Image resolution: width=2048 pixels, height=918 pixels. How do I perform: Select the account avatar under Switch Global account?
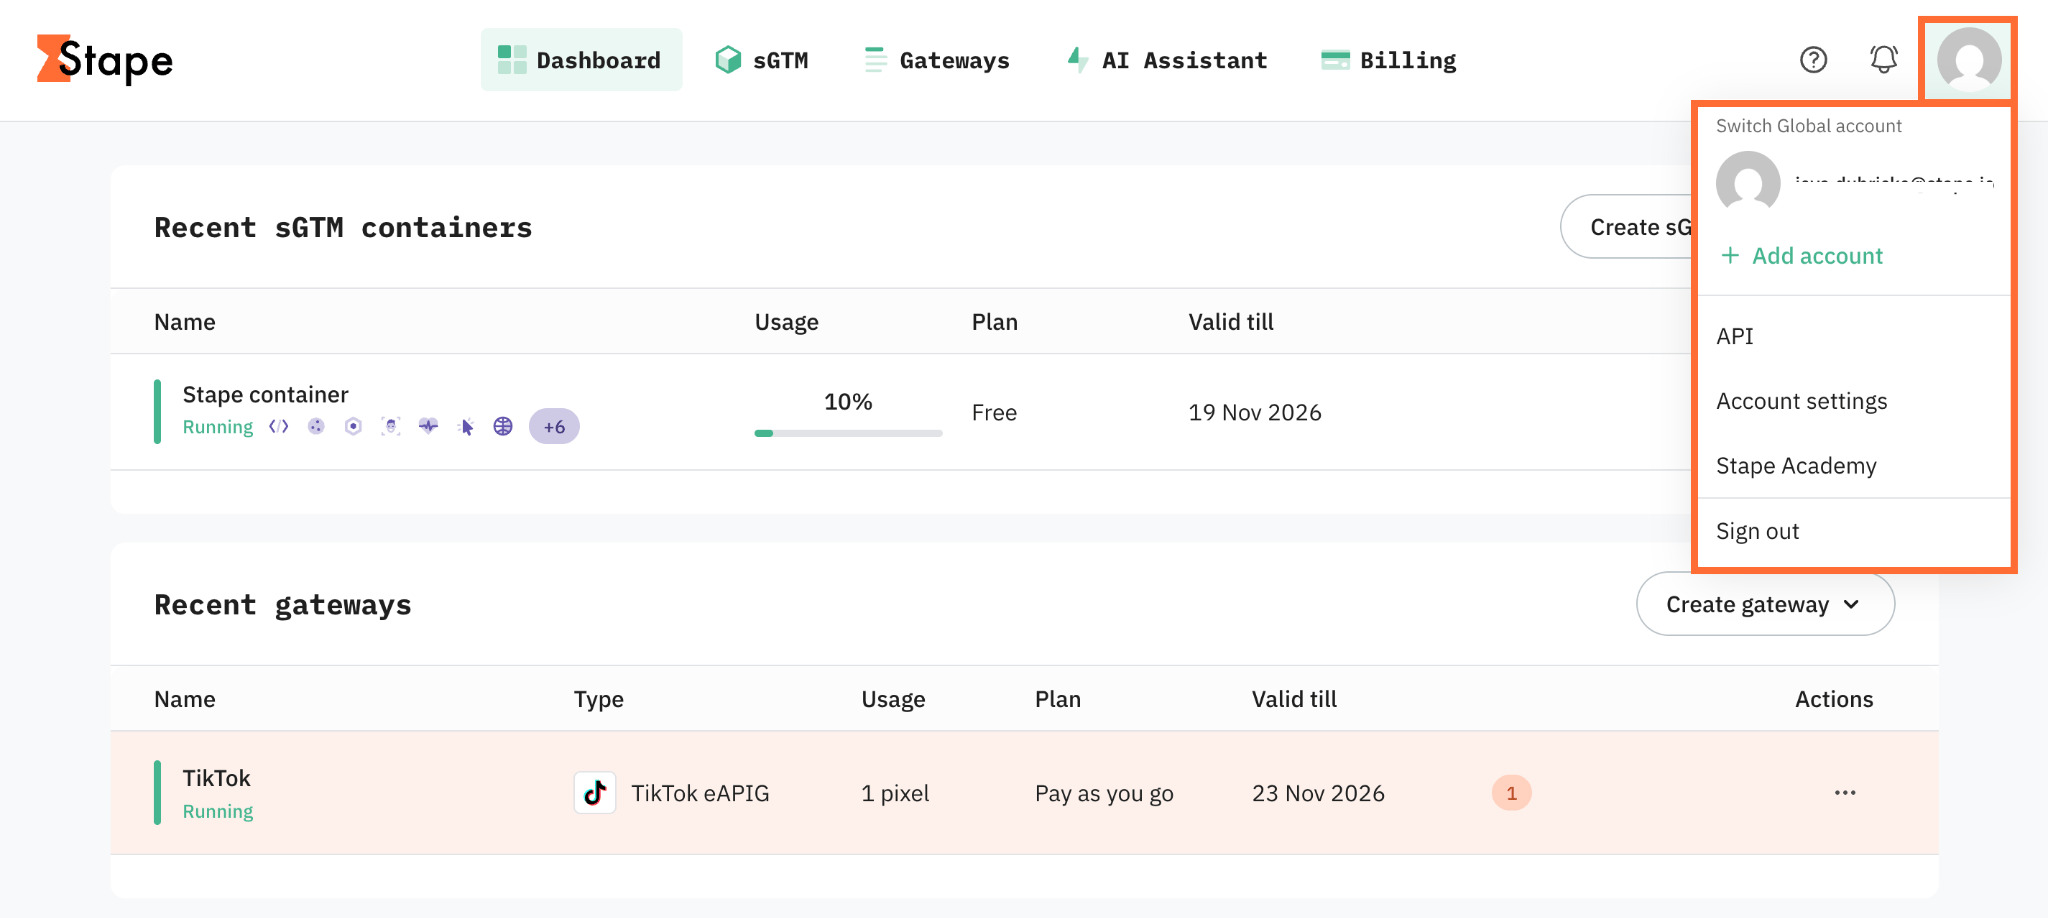click(x=1748, y=182)
